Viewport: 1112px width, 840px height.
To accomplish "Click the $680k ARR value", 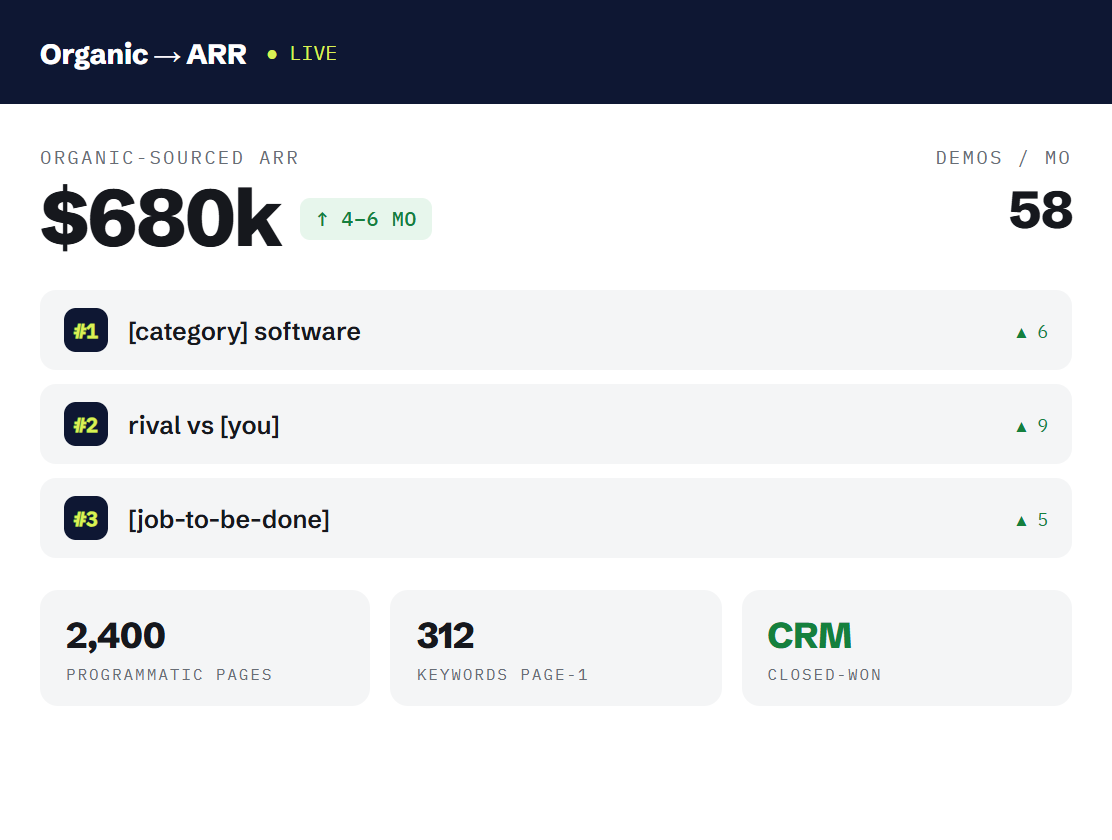I will pyautogui.click(x=161, y=219).
